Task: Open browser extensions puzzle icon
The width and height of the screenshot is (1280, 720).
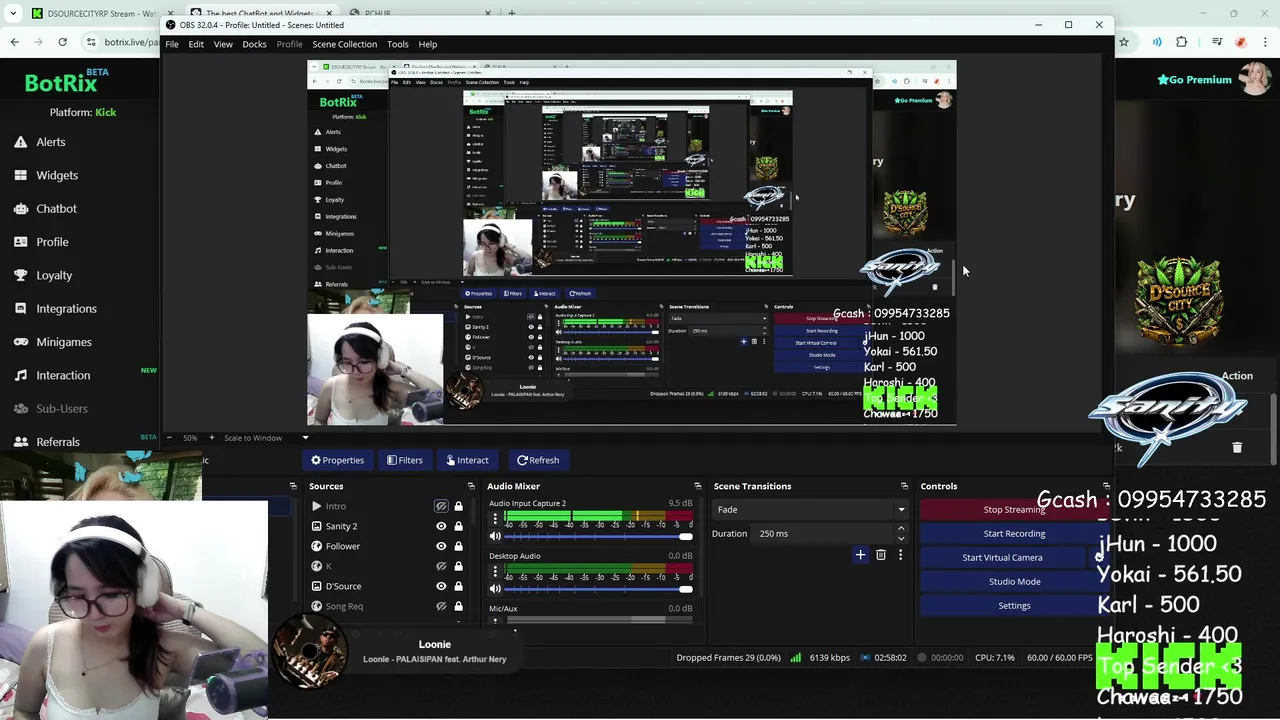Action: coord(1181,42)
